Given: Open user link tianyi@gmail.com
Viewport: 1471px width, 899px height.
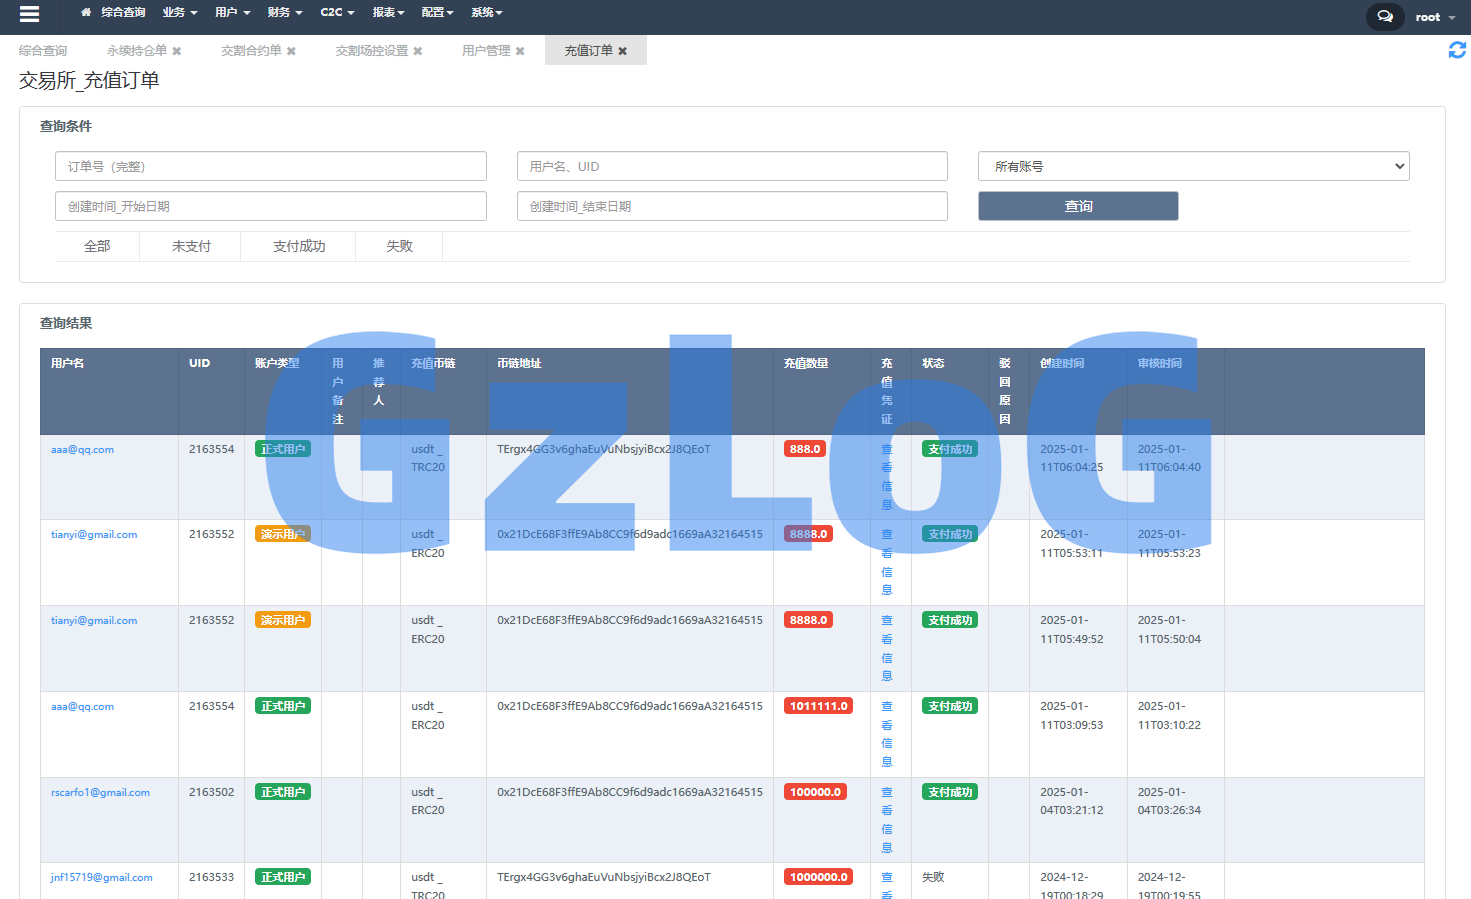Looking at the screenshot, I should (94, 535).
